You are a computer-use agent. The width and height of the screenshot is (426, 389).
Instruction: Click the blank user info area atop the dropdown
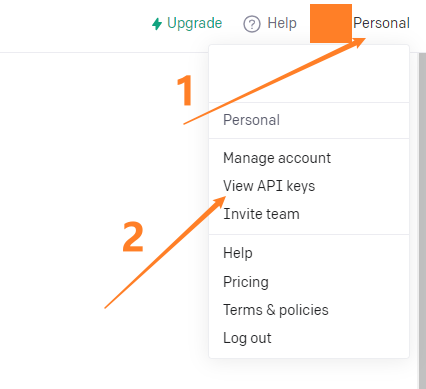309,74
